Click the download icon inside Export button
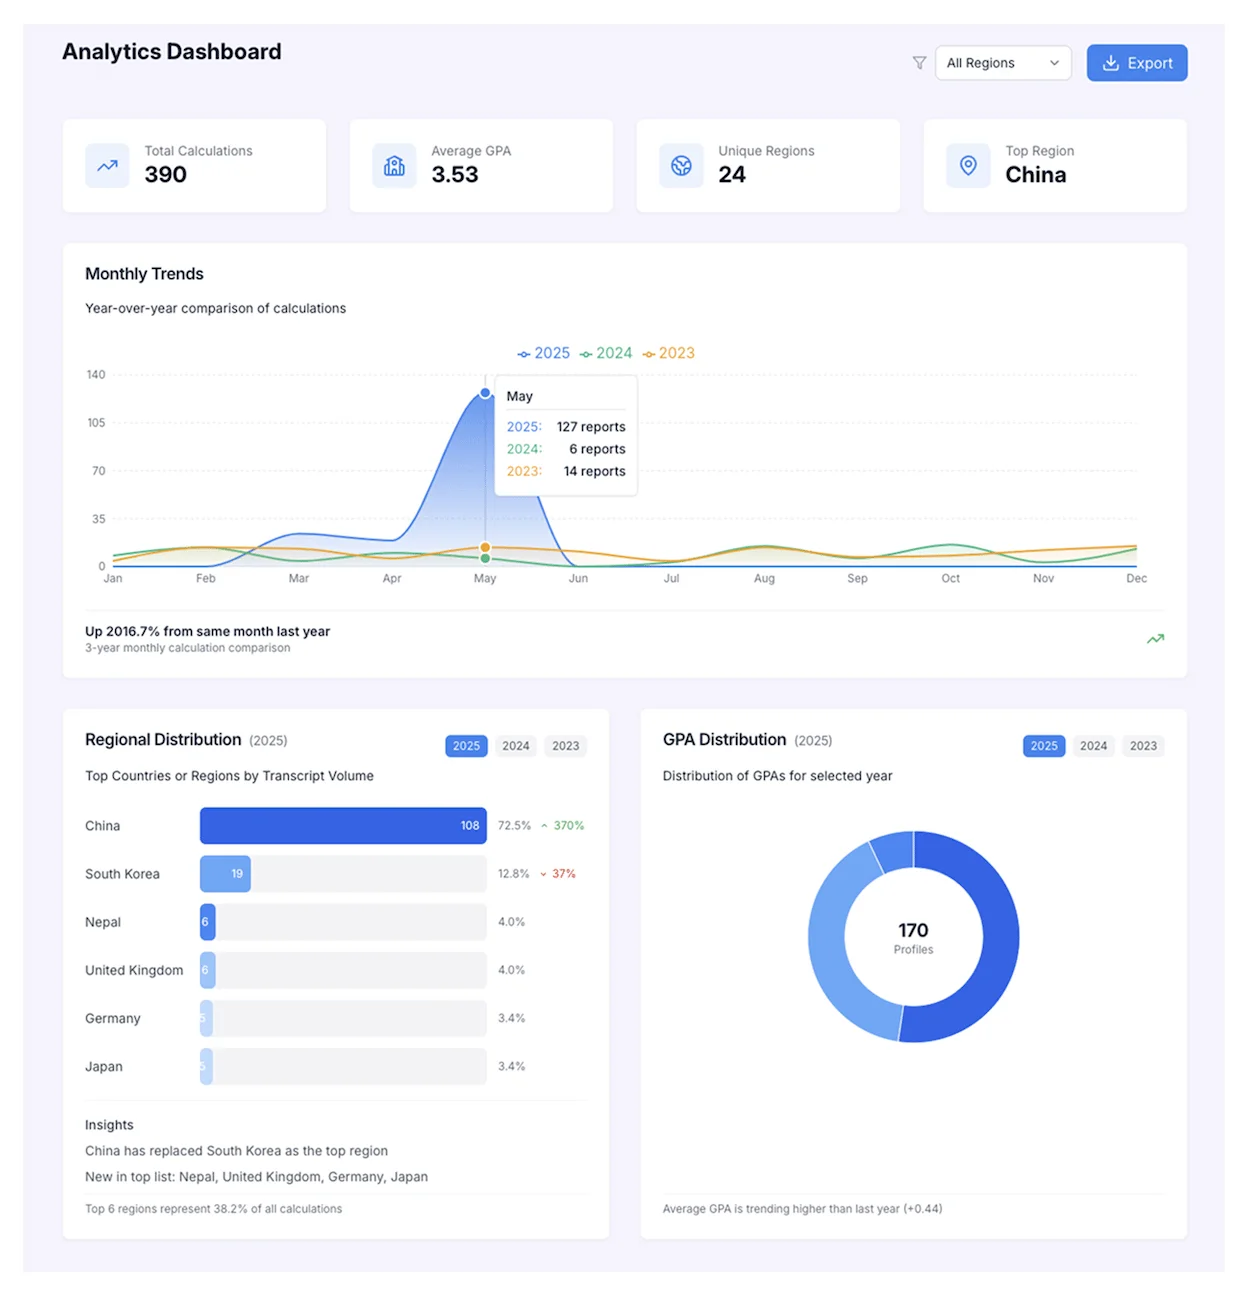Viewport: 1248px width, 1296px height. click(x=1111, y=62)
